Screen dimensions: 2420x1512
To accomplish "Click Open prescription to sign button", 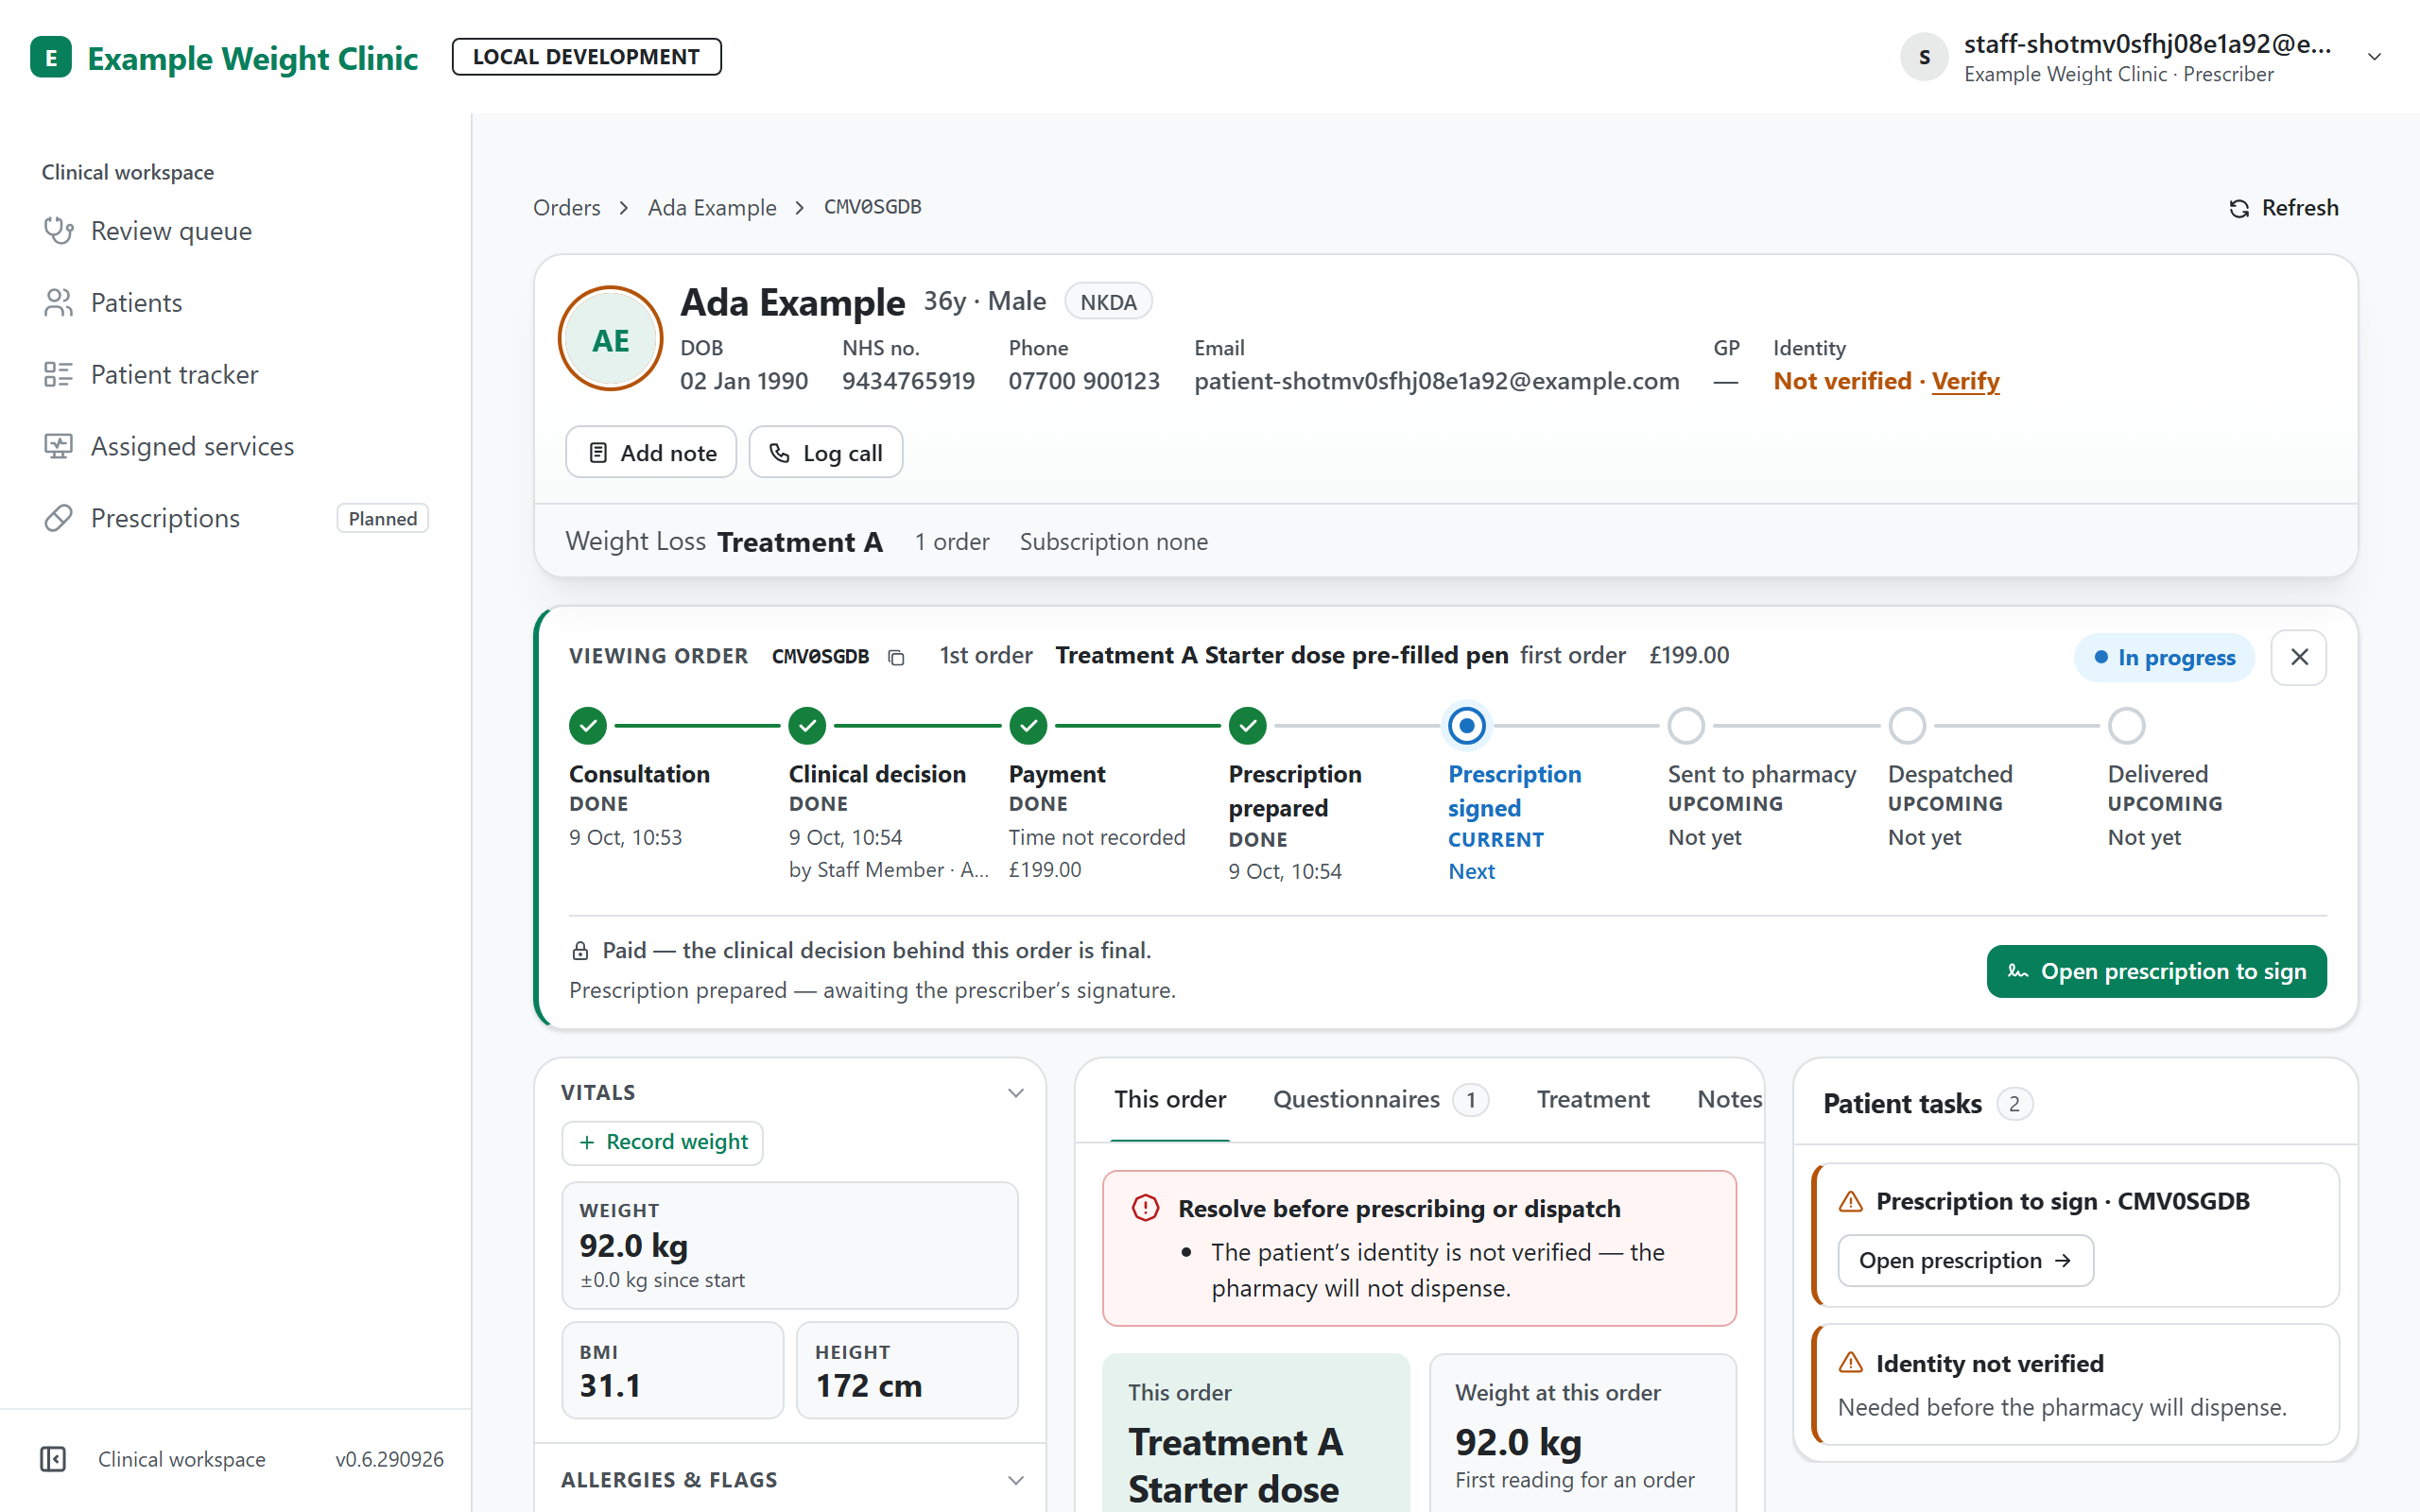I will click(x=2157, y=971).
